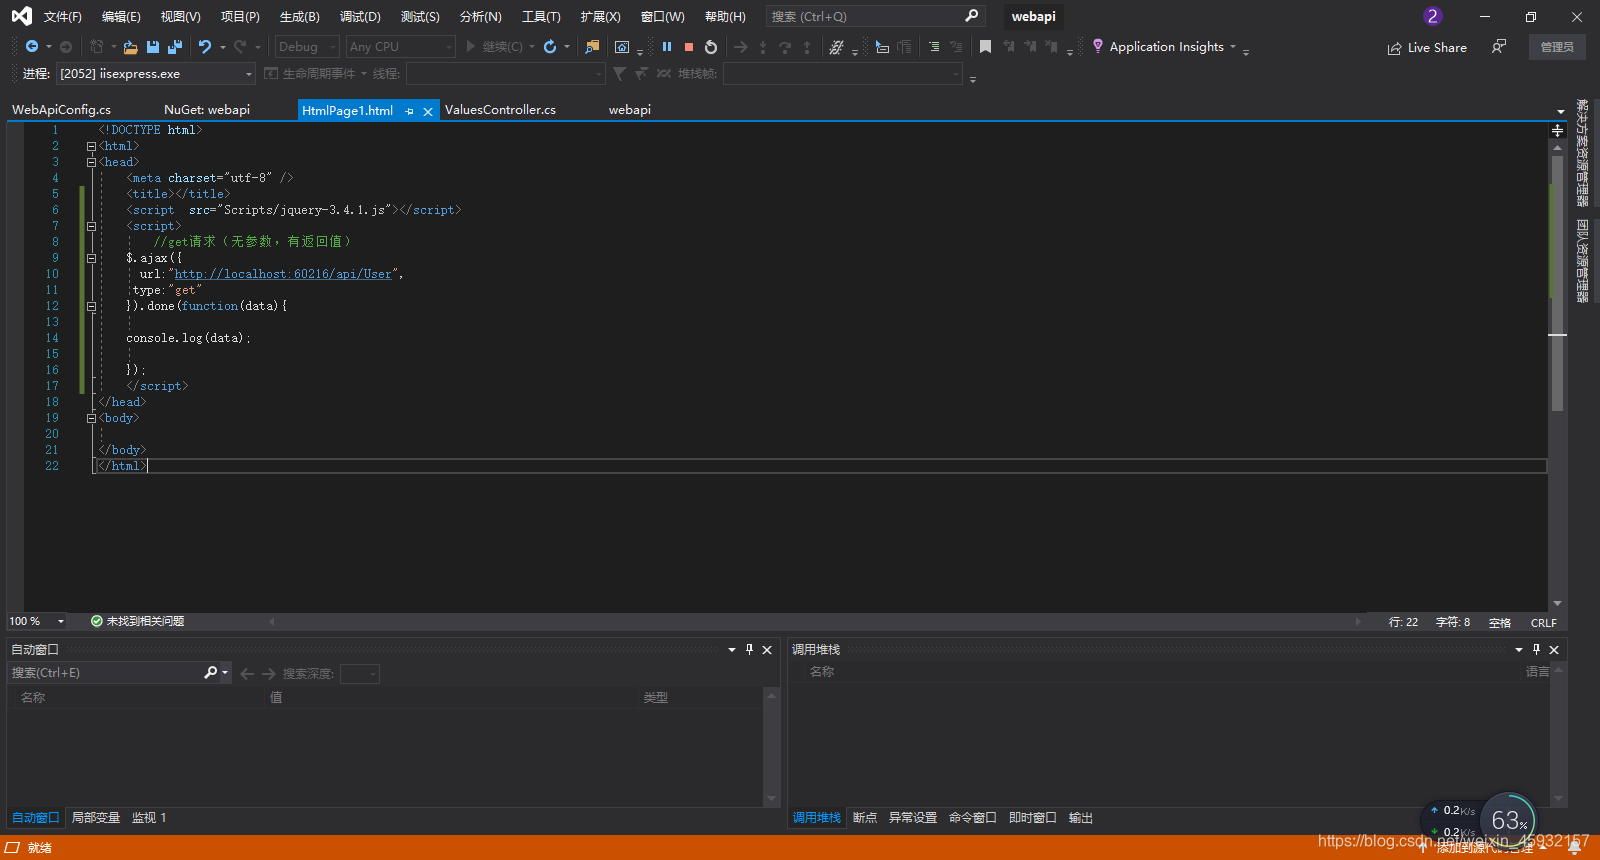
Task: Collapse the body tag on line 19
Action: click(x=91, y=418)
